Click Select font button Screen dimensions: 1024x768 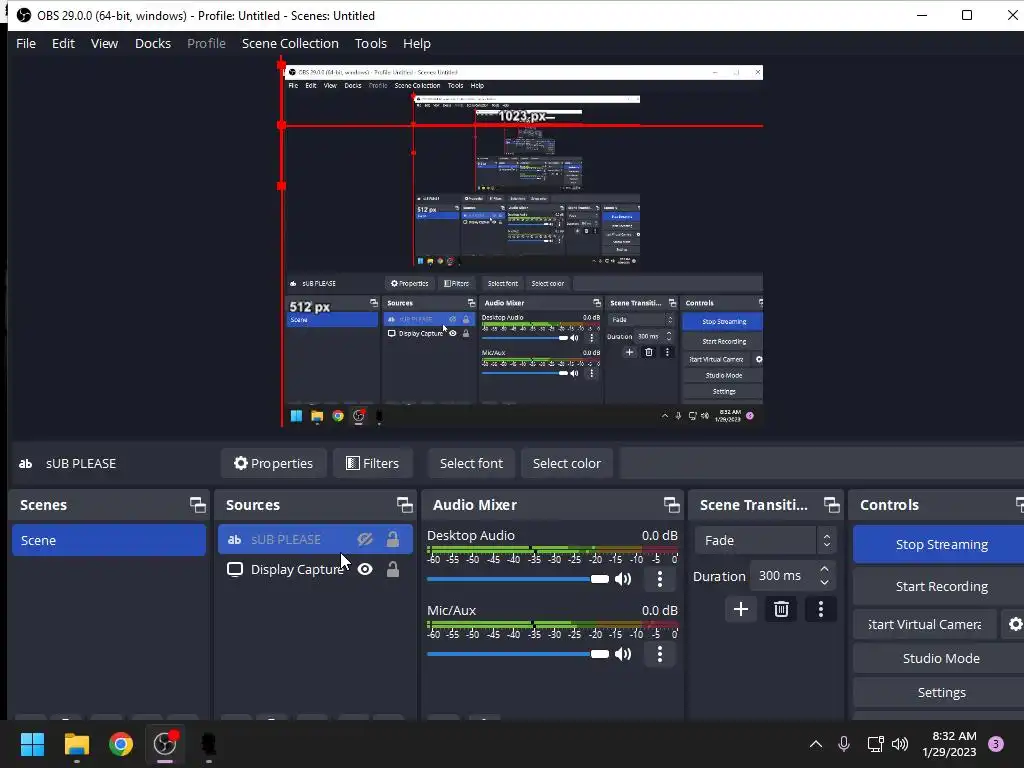click(471, 463)
